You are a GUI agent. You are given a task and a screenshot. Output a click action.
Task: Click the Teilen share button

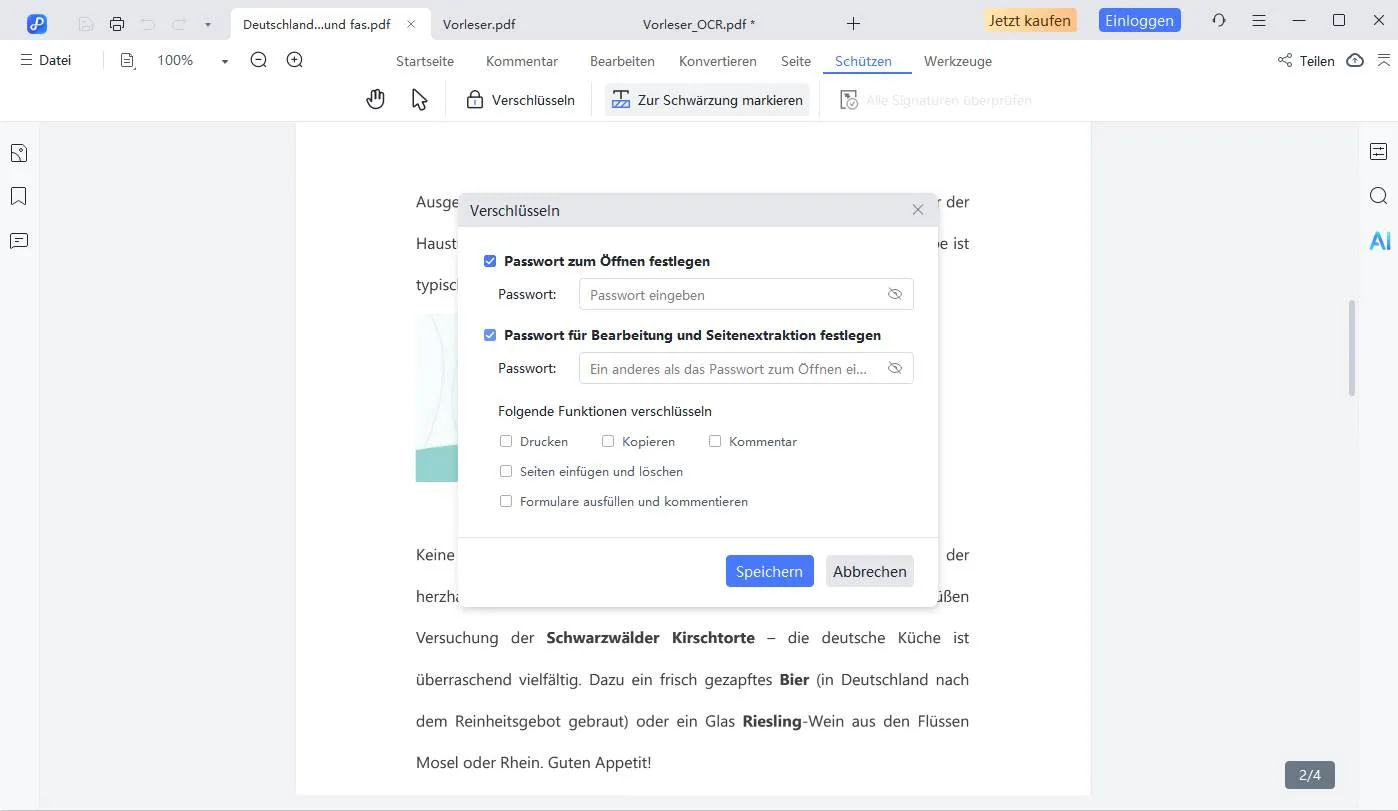click(1306, 61)
